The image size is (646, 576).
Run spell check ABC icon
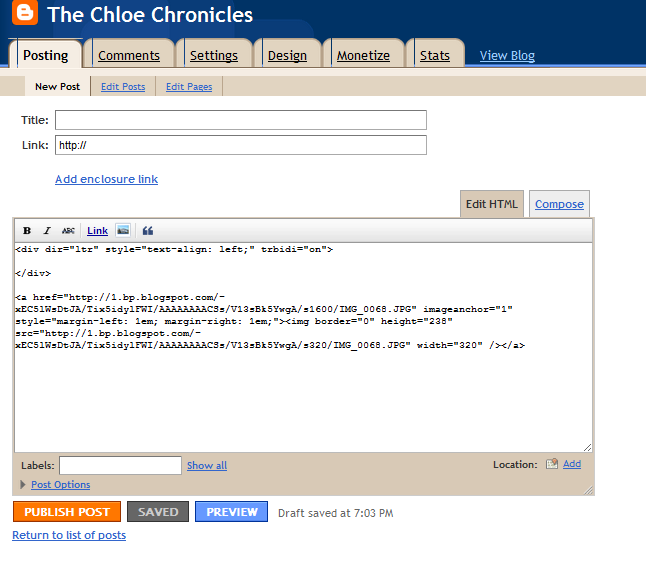click(68, 231)
